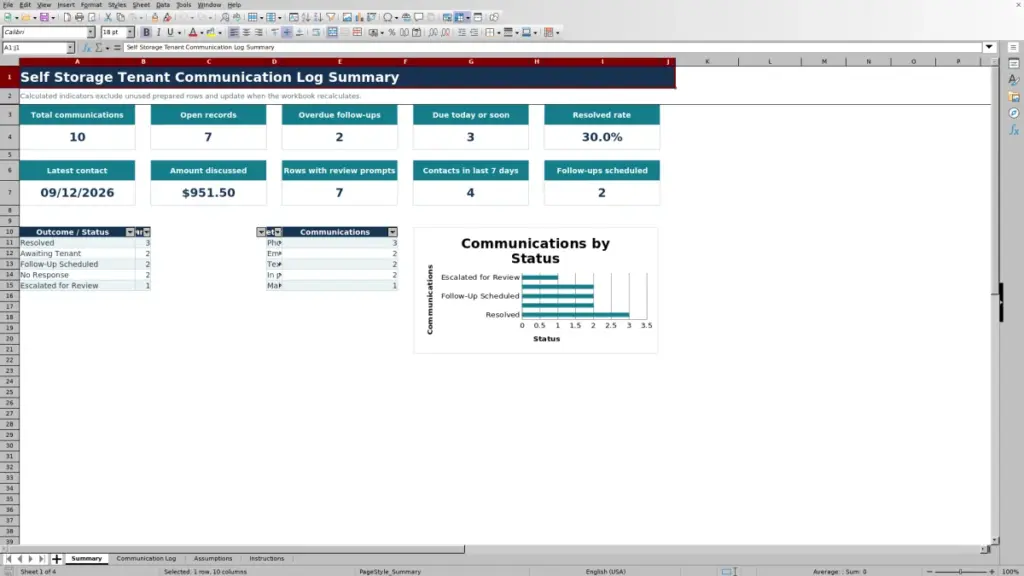Expand the formula bar using the arrow

(x=989, y=47)
